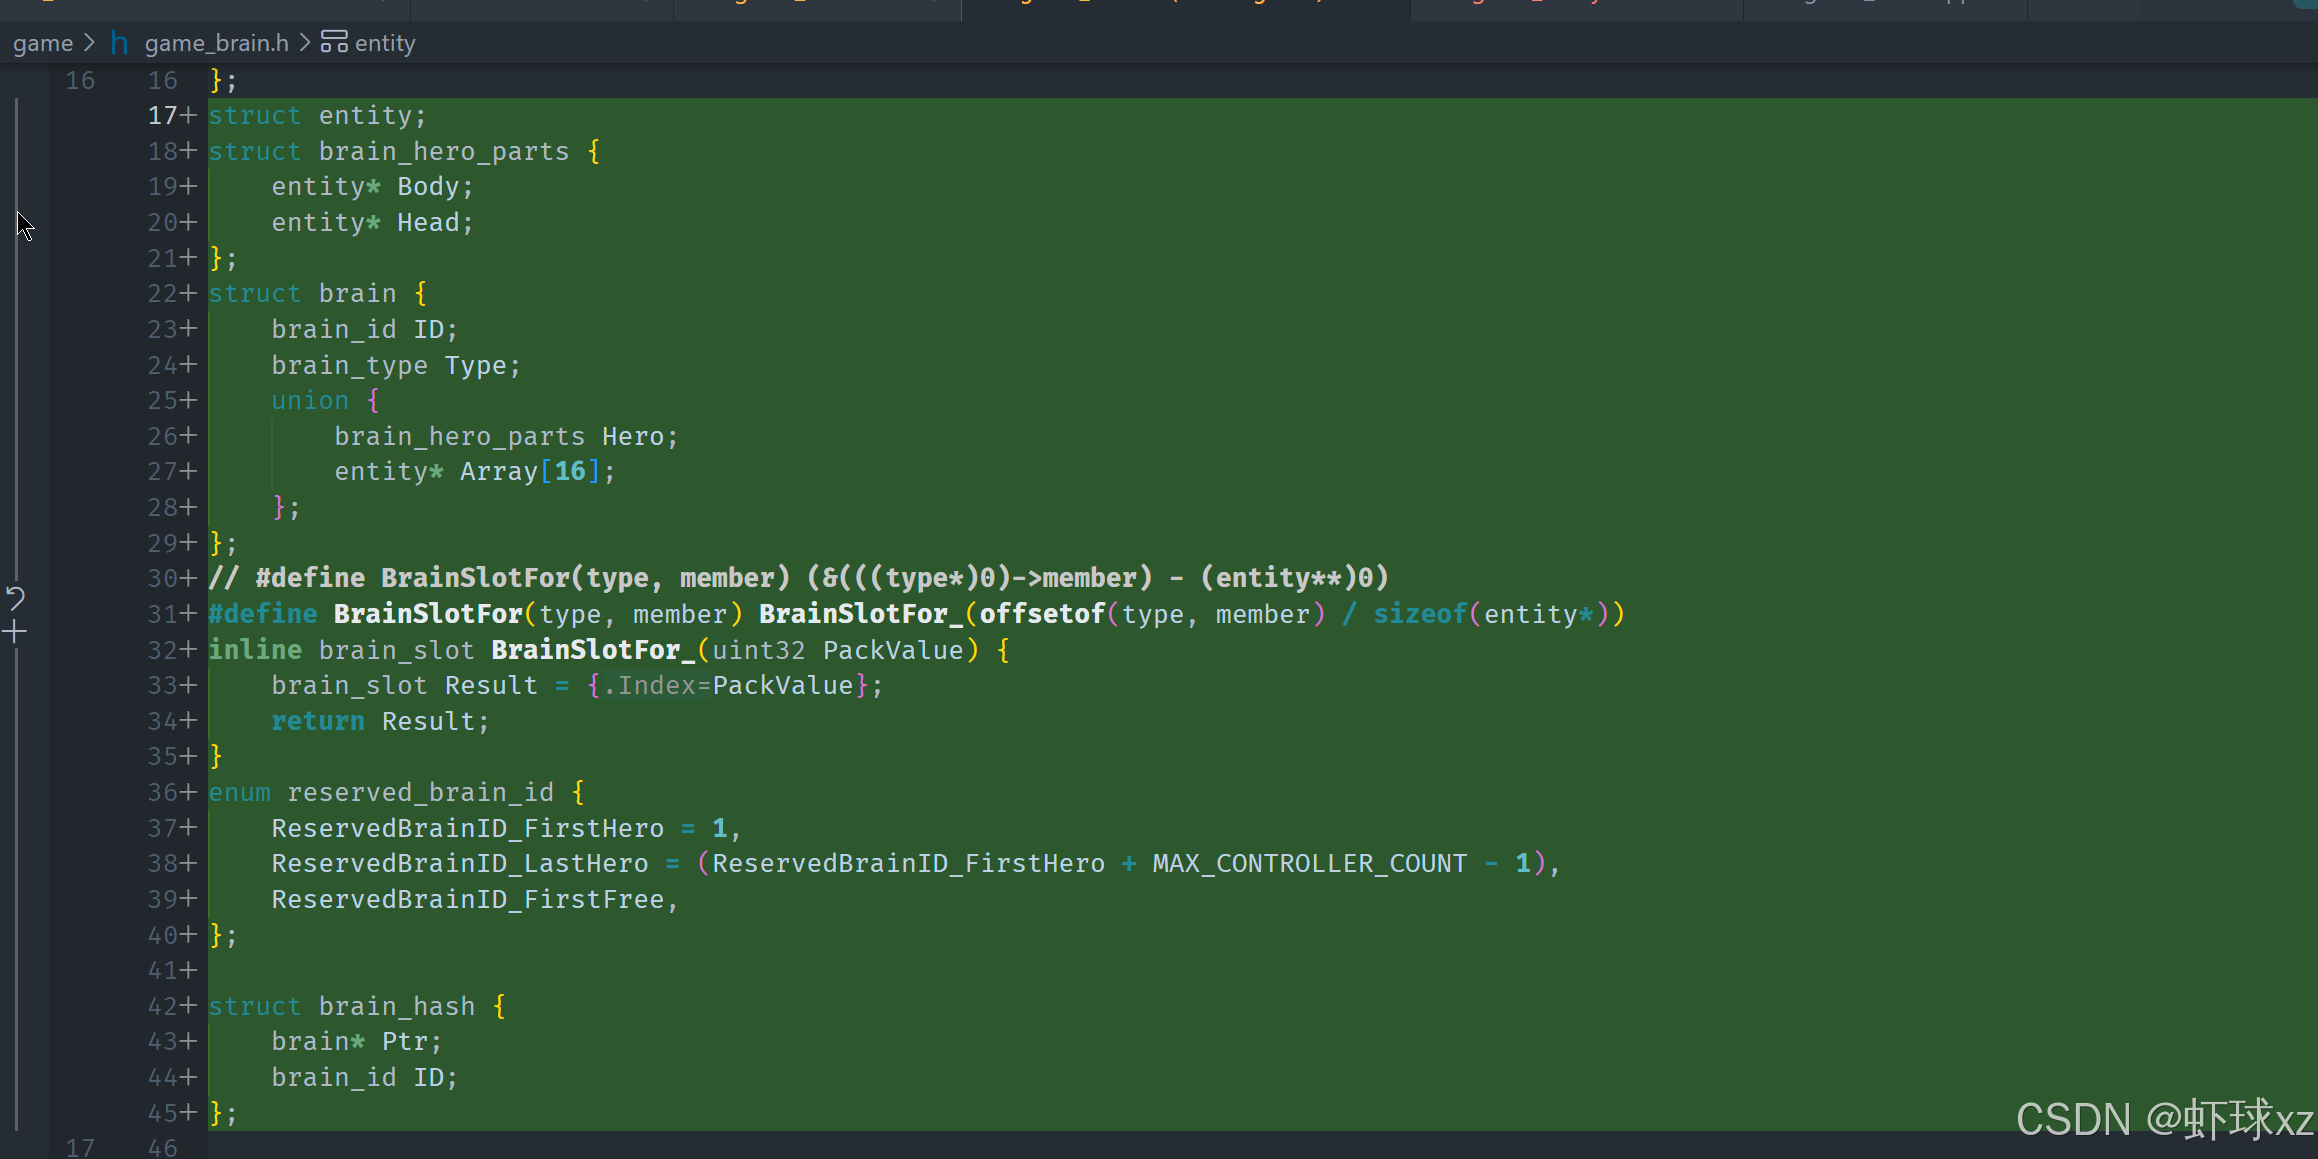Open the game folder breadcrumb
The width and height of the screenshot is (2318, 1159).
coord(43,43)
